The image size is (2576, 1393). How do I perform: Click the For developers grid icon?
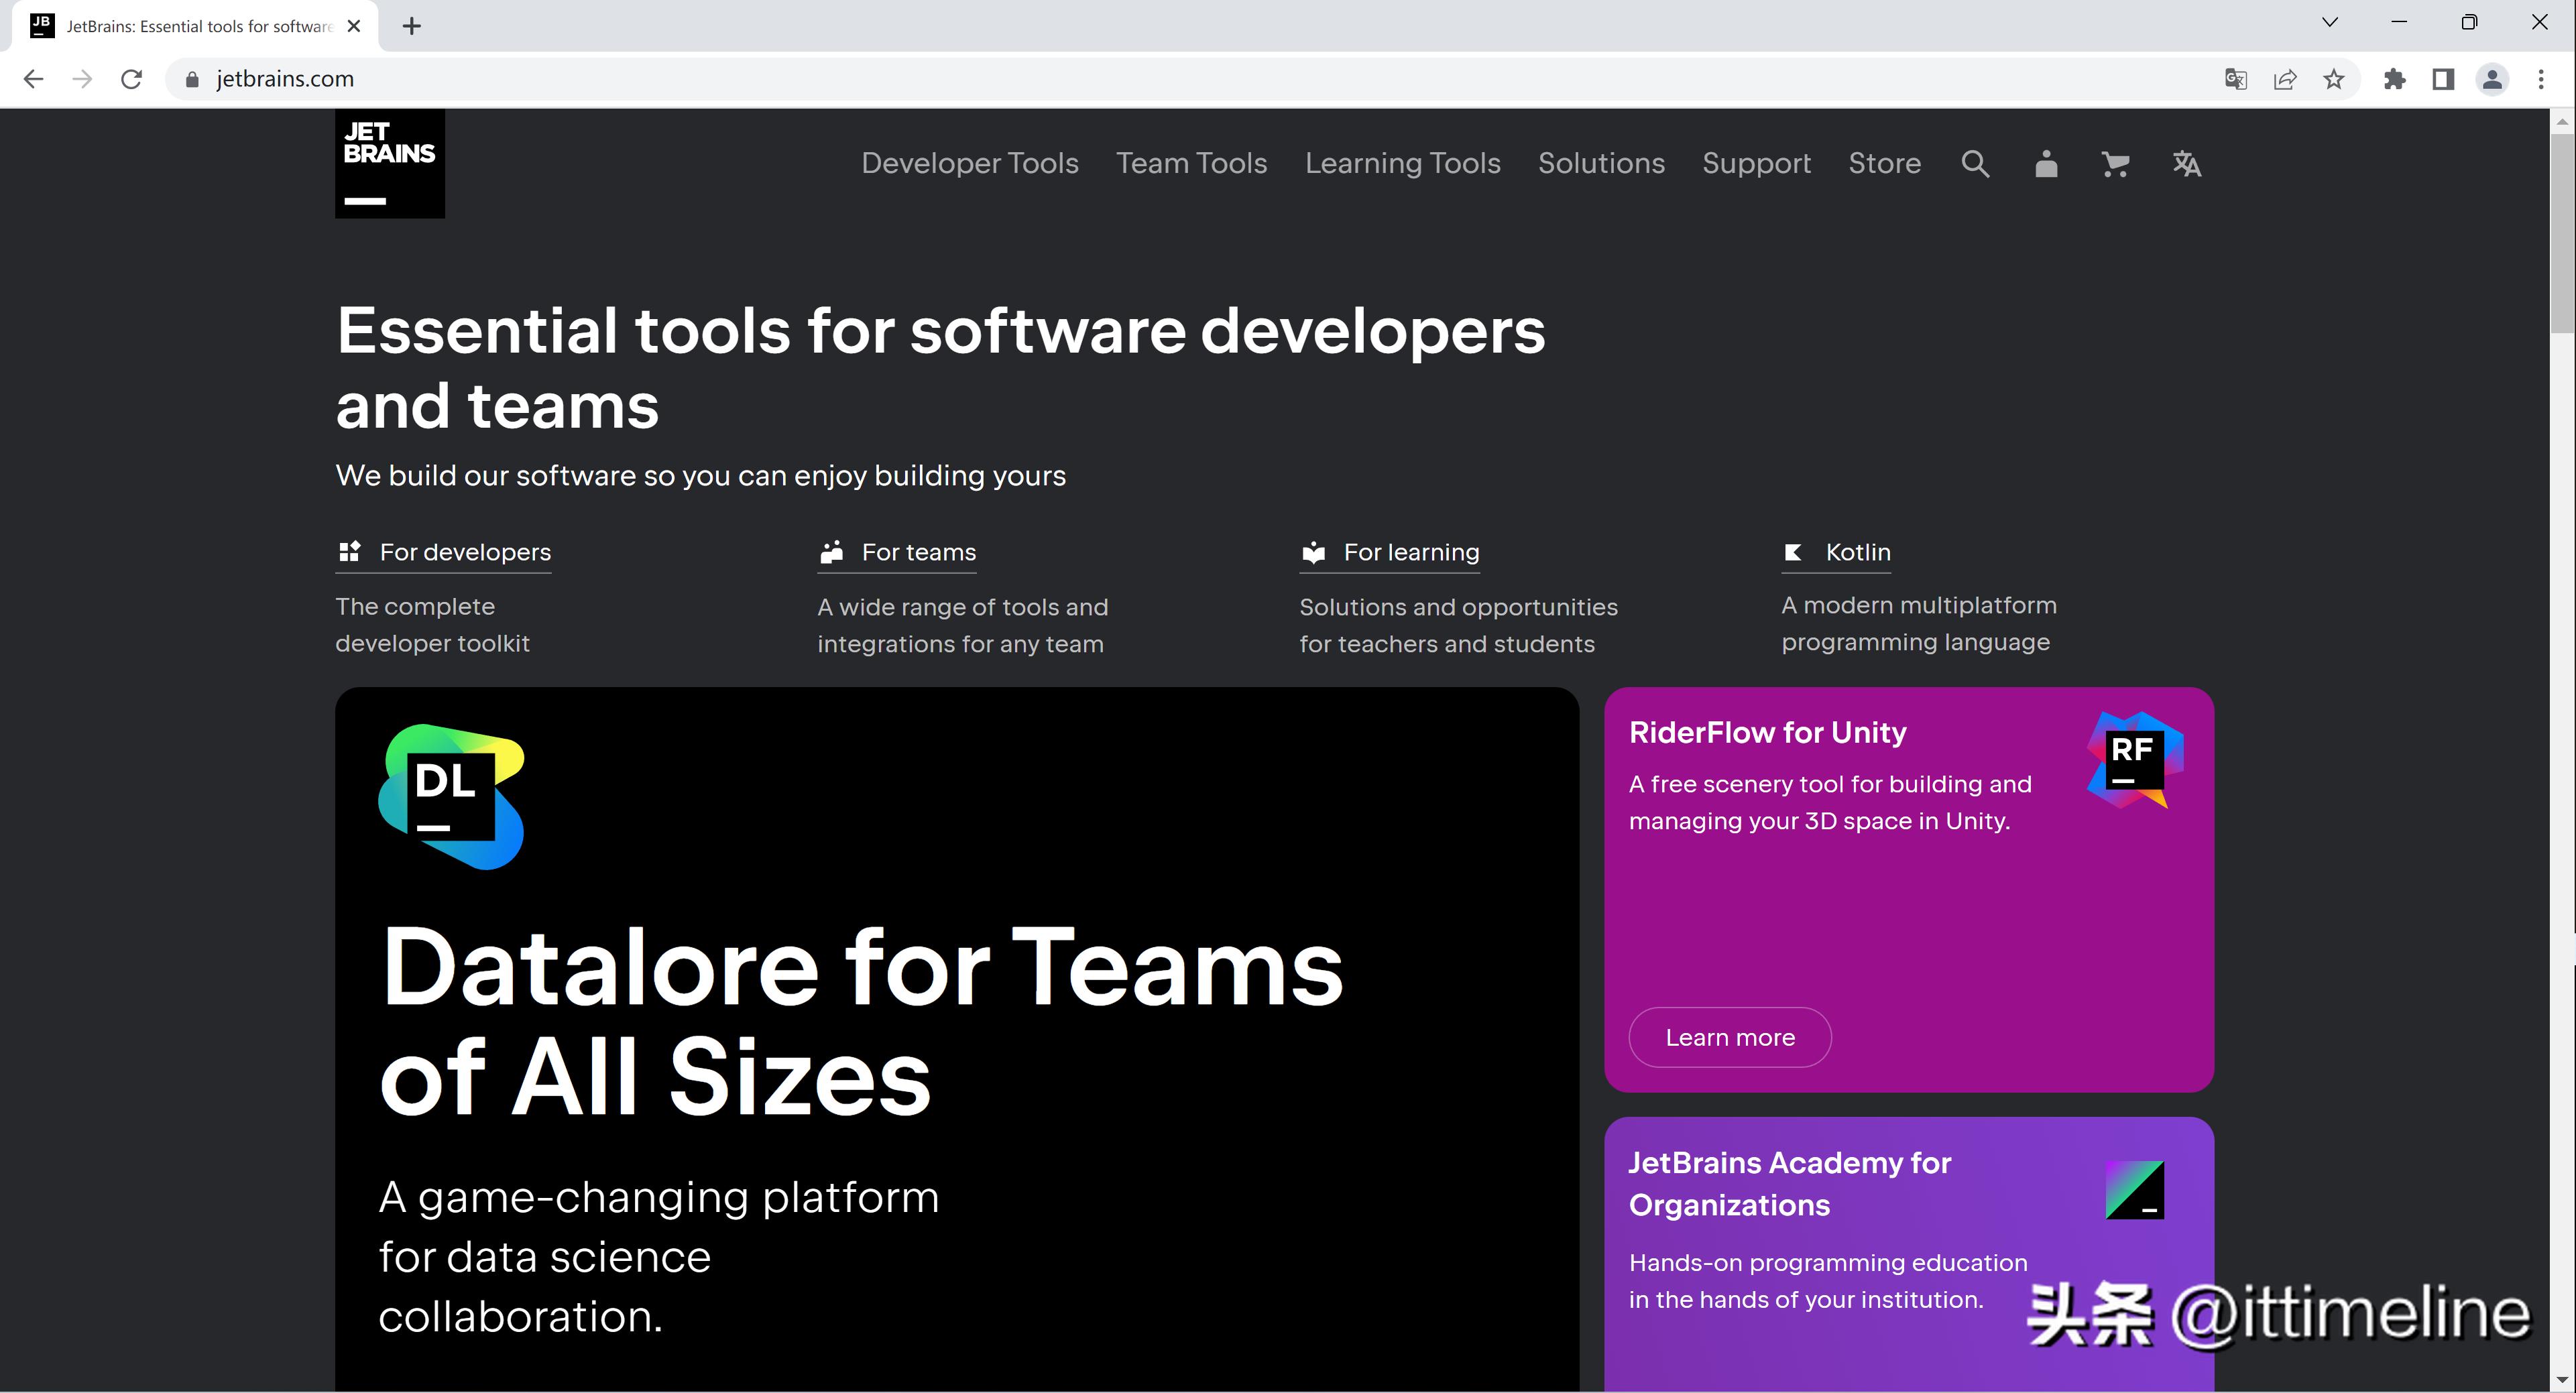pyautogui.click(x=349, y=551)
